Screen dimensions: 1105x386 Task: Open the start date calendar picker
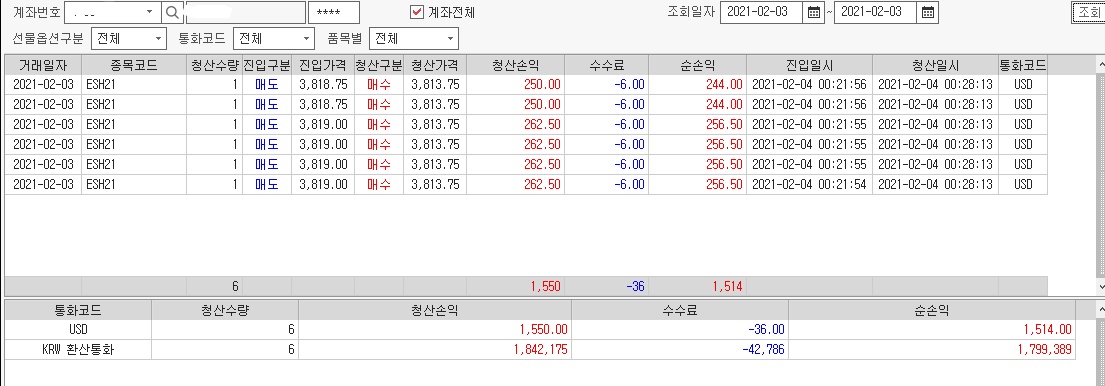(814, 12)
